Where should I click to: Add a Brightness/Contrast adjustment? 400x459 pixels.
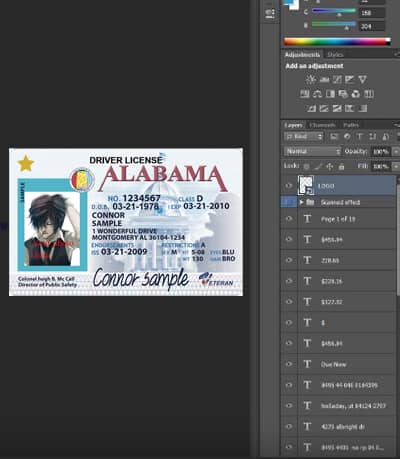pyautogui.click(x=311, y=79)
